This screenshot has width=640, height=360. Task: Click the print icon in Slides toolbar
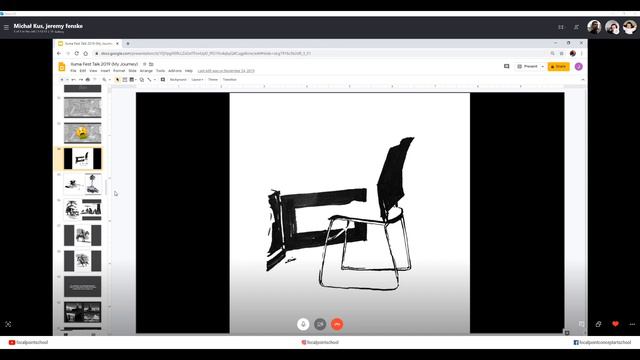pos(87,80)
